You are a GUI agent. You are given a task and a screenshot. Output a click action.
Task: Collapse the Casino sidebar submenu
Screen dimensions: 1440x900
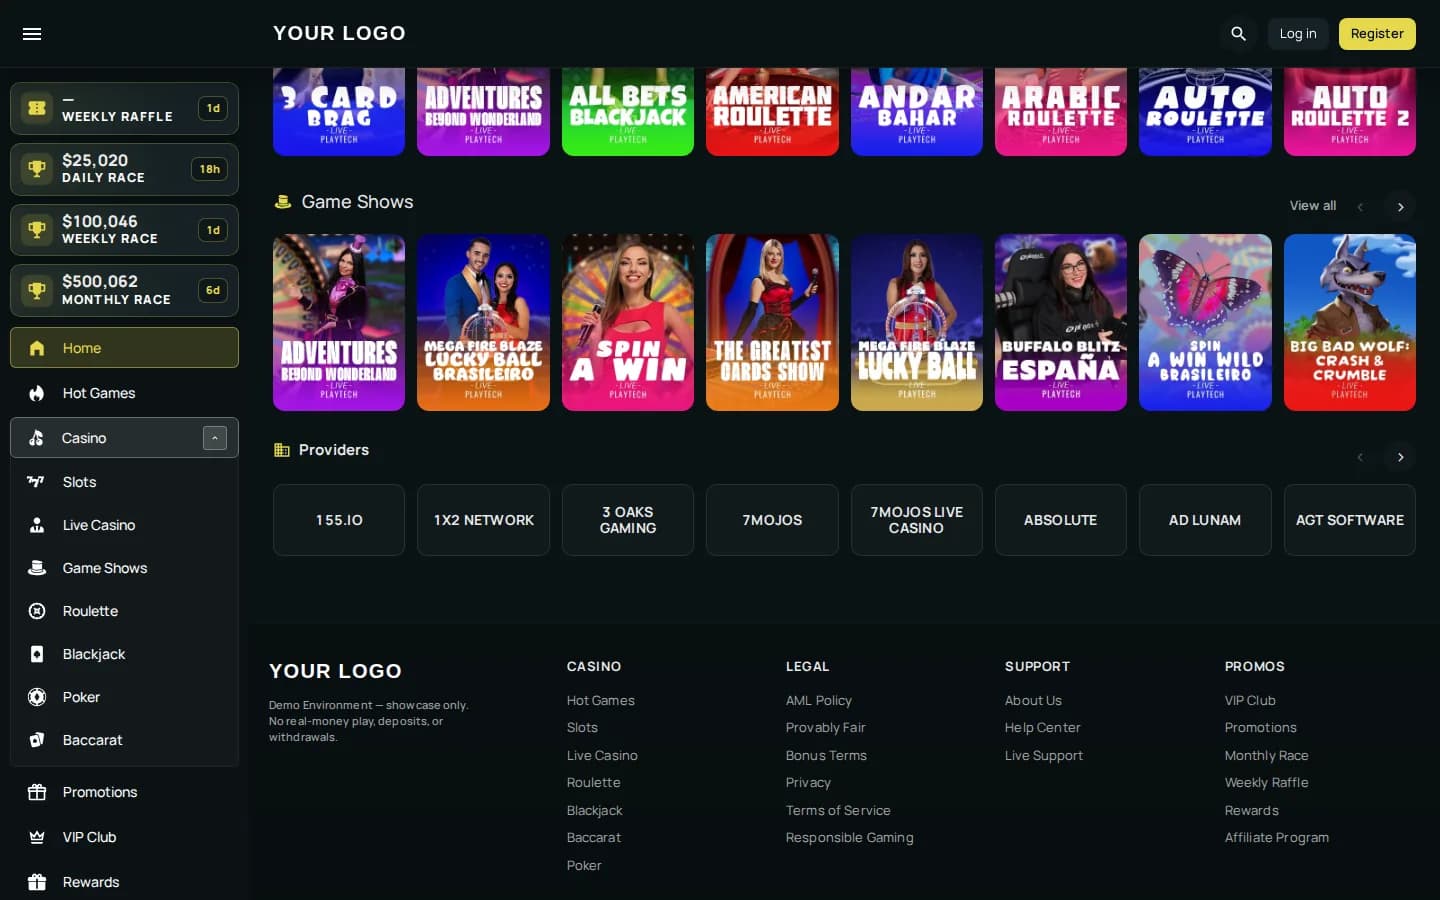coord(215,438)
